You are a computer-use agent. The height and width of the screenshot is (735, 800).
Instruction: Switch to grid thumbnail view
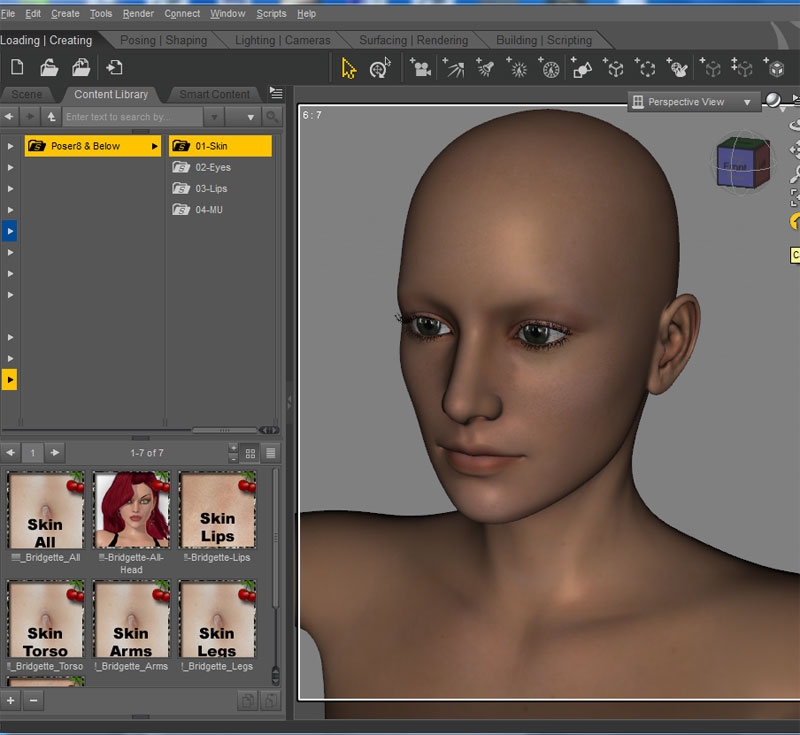coord(250,453)
